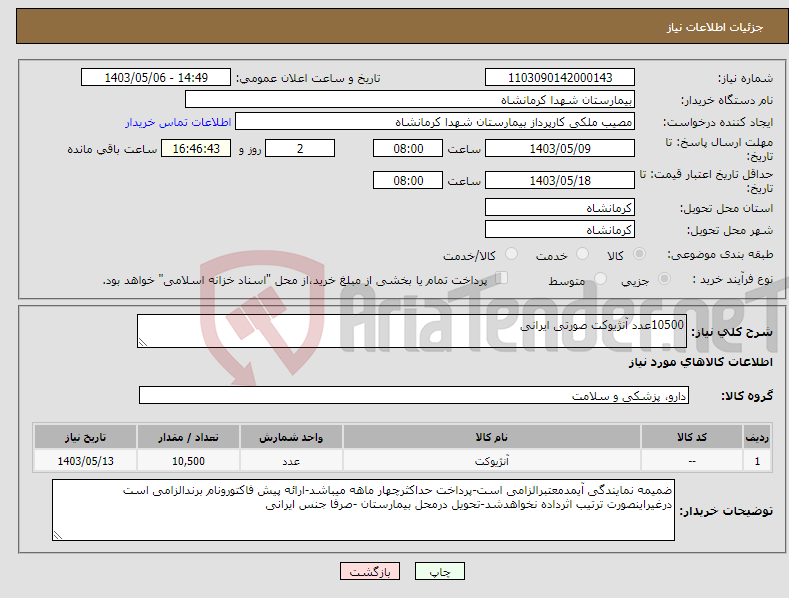
Task: Open buyer contact info link
Action: pos(178,122)
